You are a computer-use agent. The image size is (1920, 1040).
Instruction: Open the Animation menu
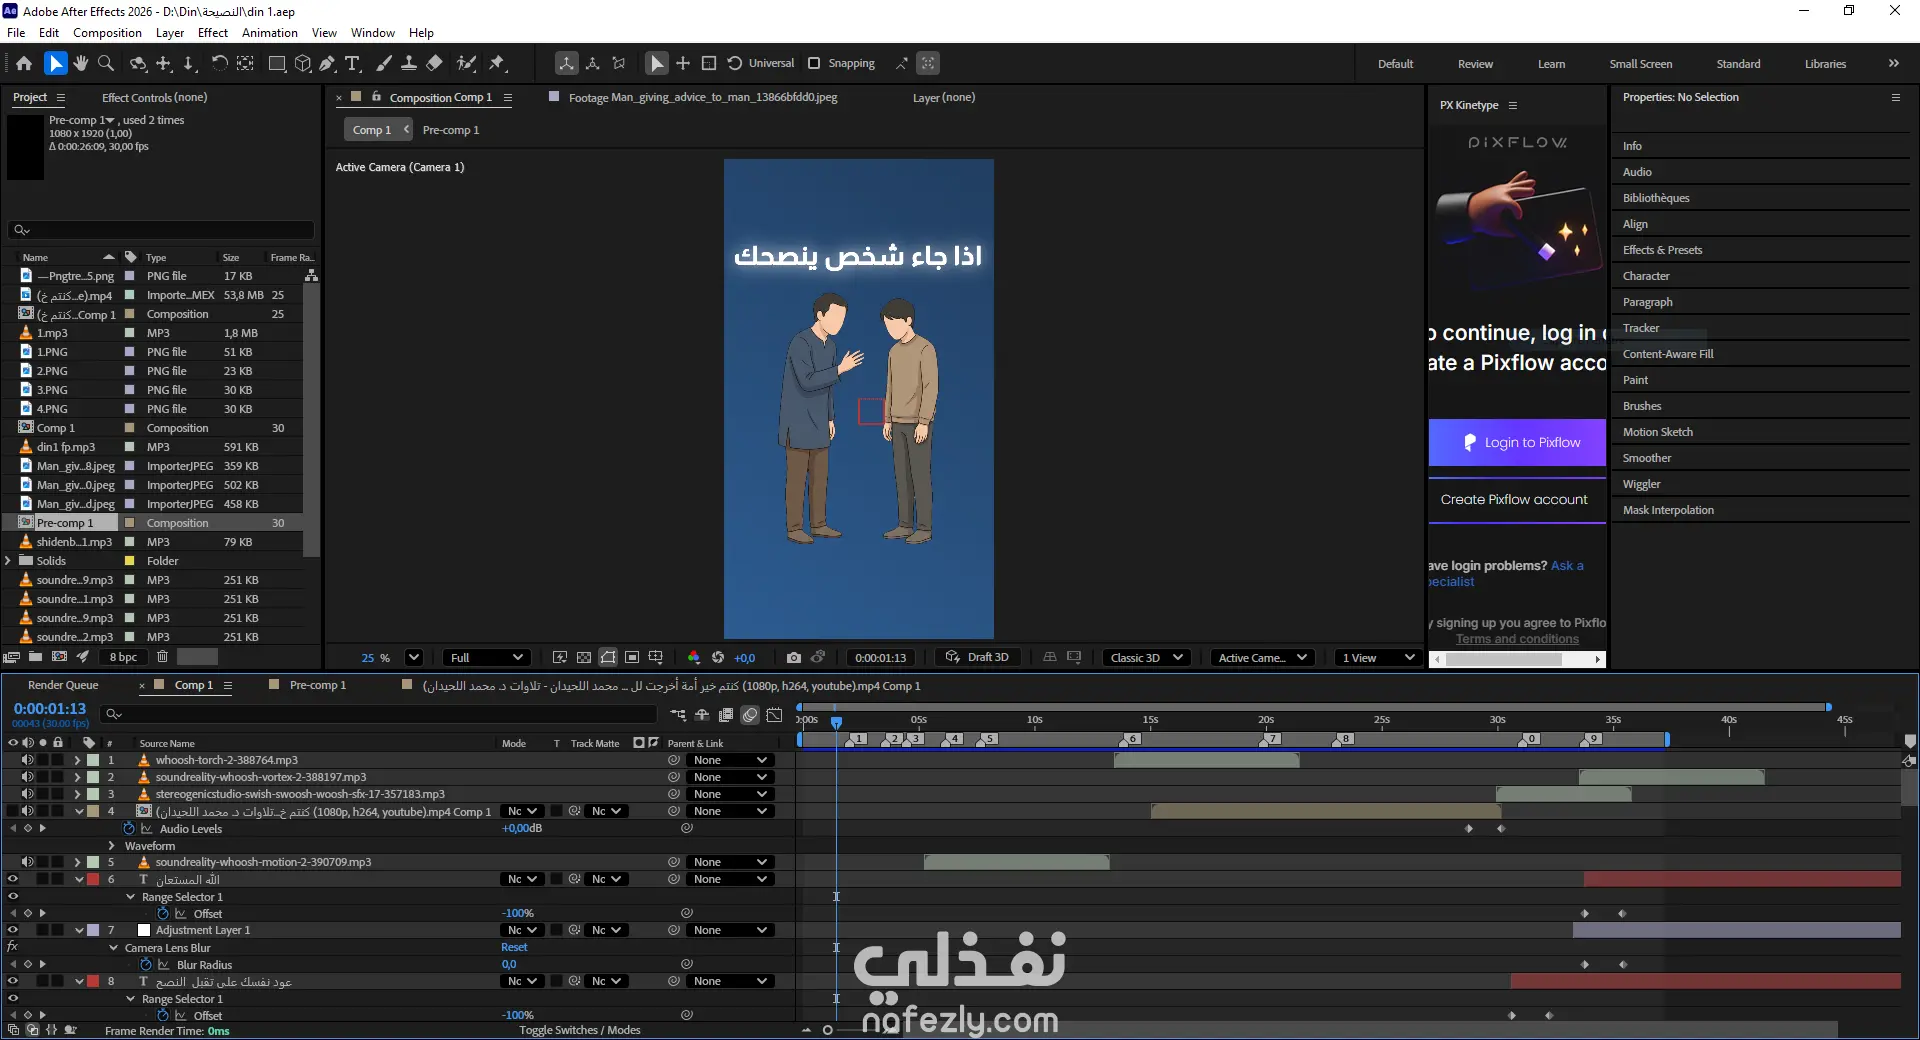point(270,33)
